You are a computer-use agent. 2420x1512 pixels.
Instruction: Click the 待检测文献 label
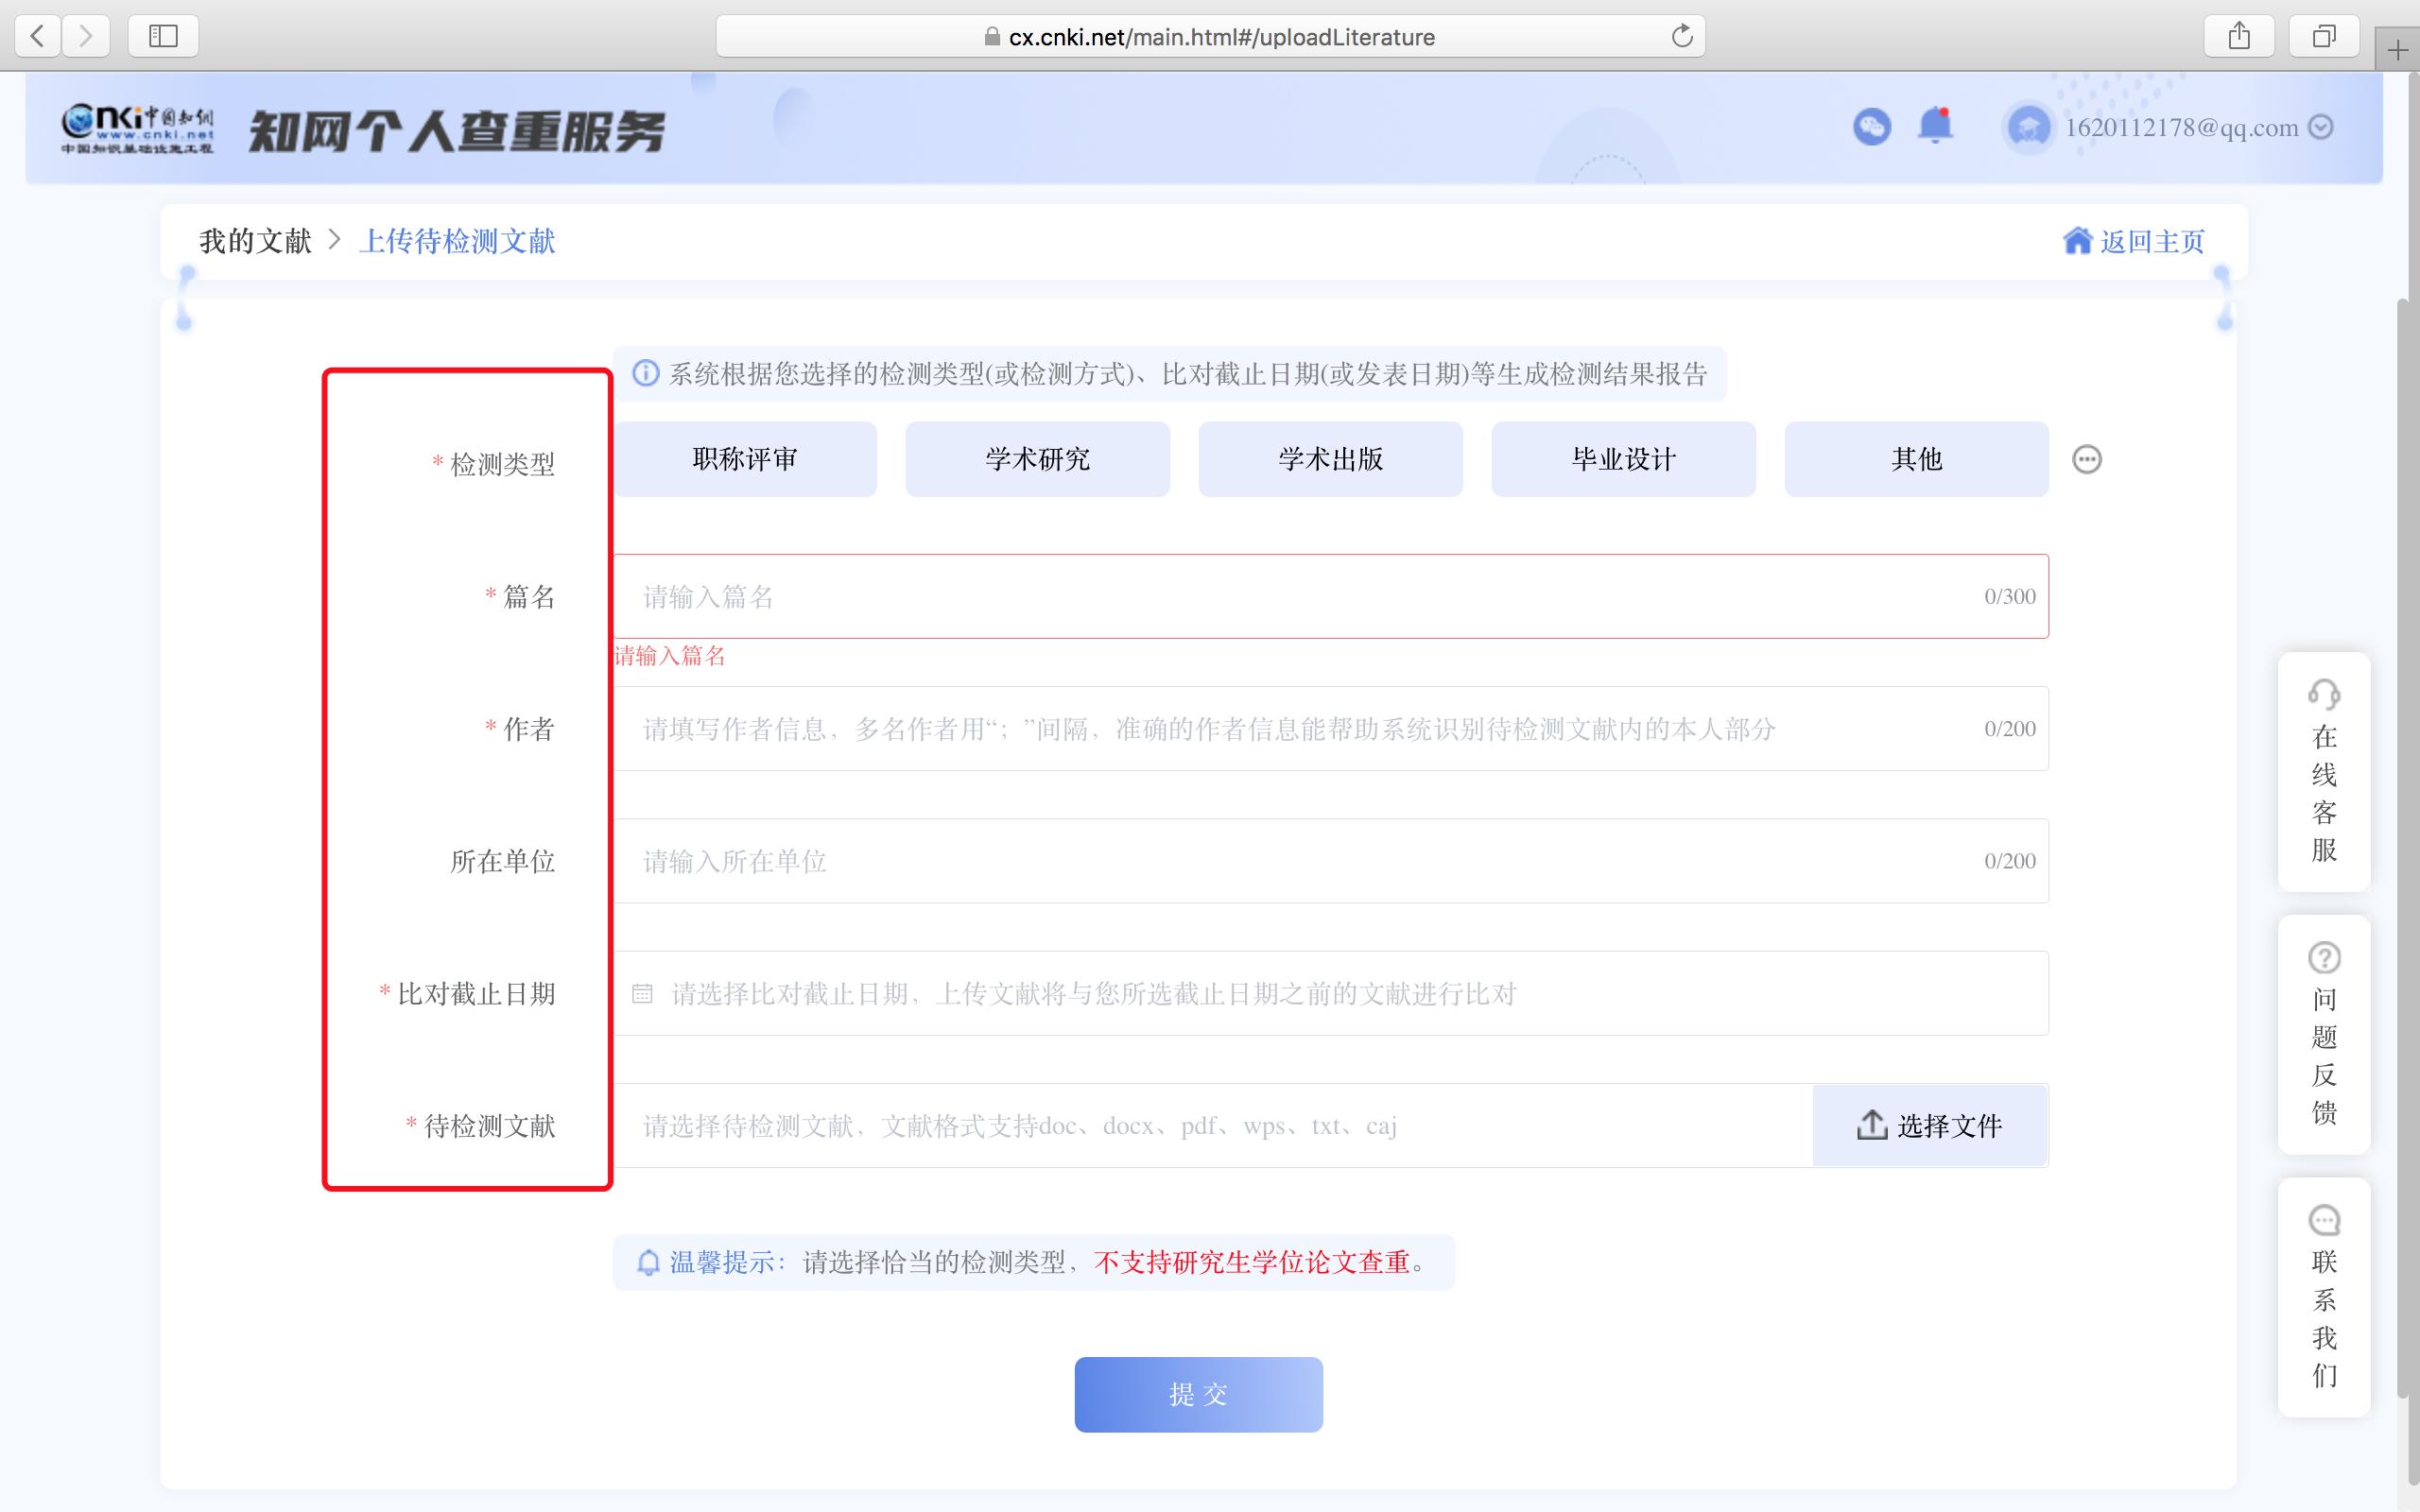(489, 1126)
